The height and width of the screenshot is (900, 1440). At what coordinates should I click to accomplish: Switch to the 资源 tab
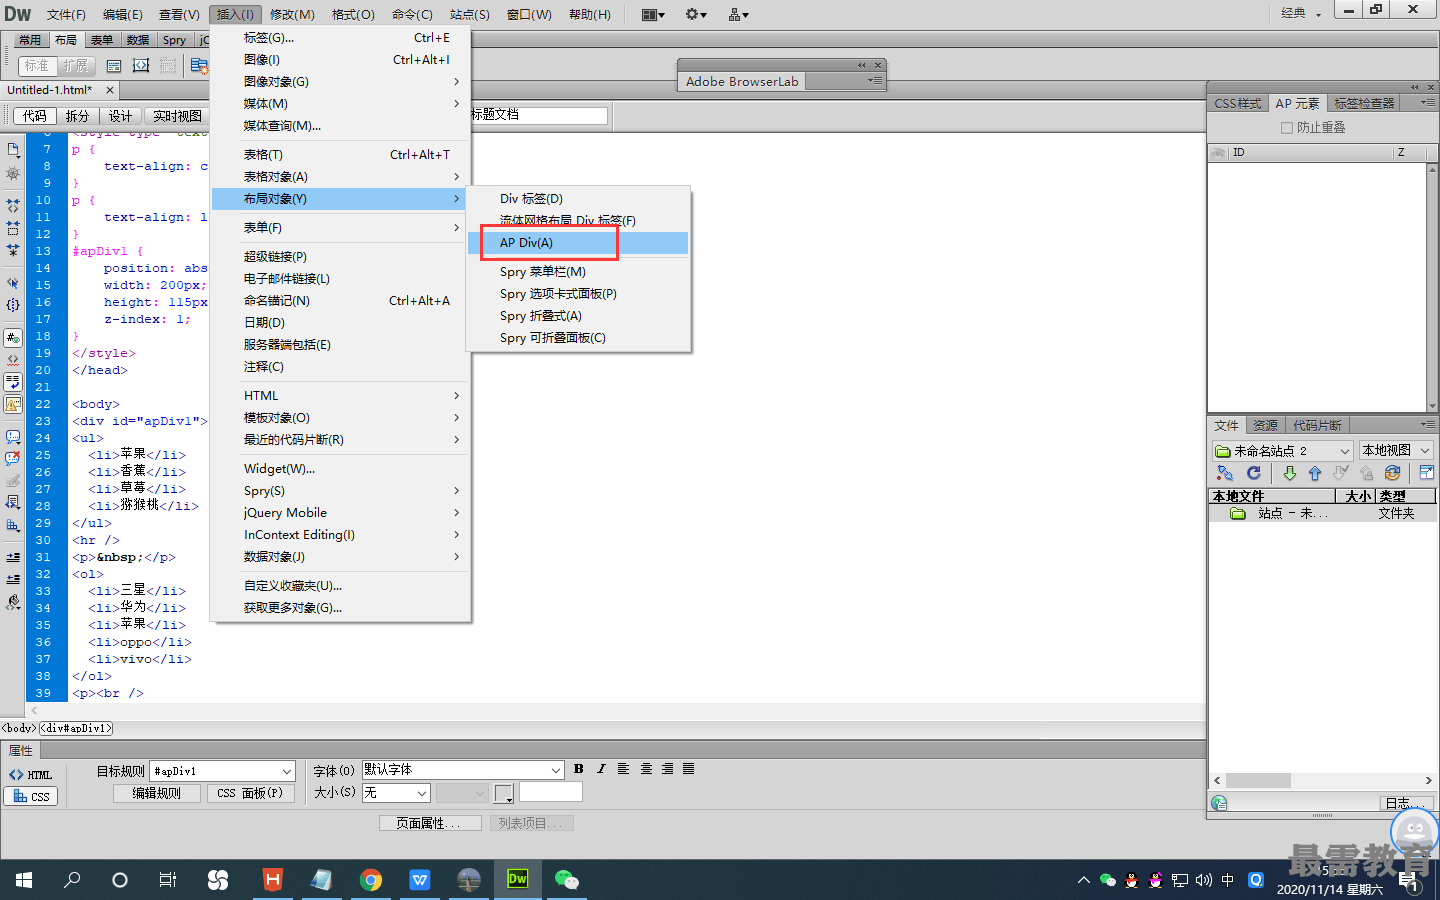point(1265,426)
